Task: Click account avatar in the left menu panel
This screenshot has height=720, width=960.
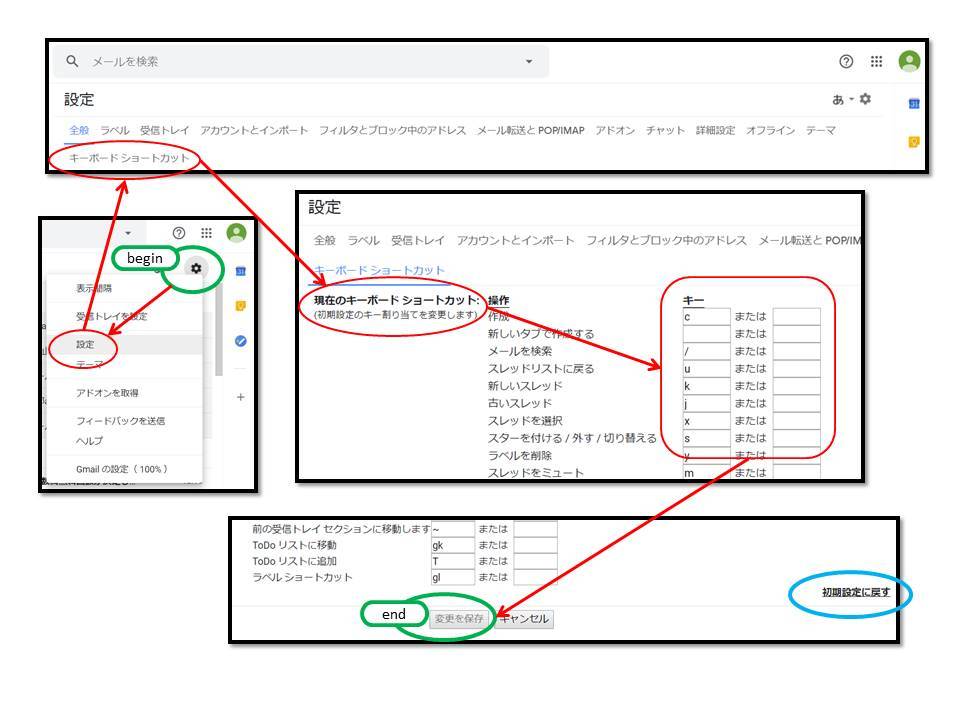Action: (236, 233)
